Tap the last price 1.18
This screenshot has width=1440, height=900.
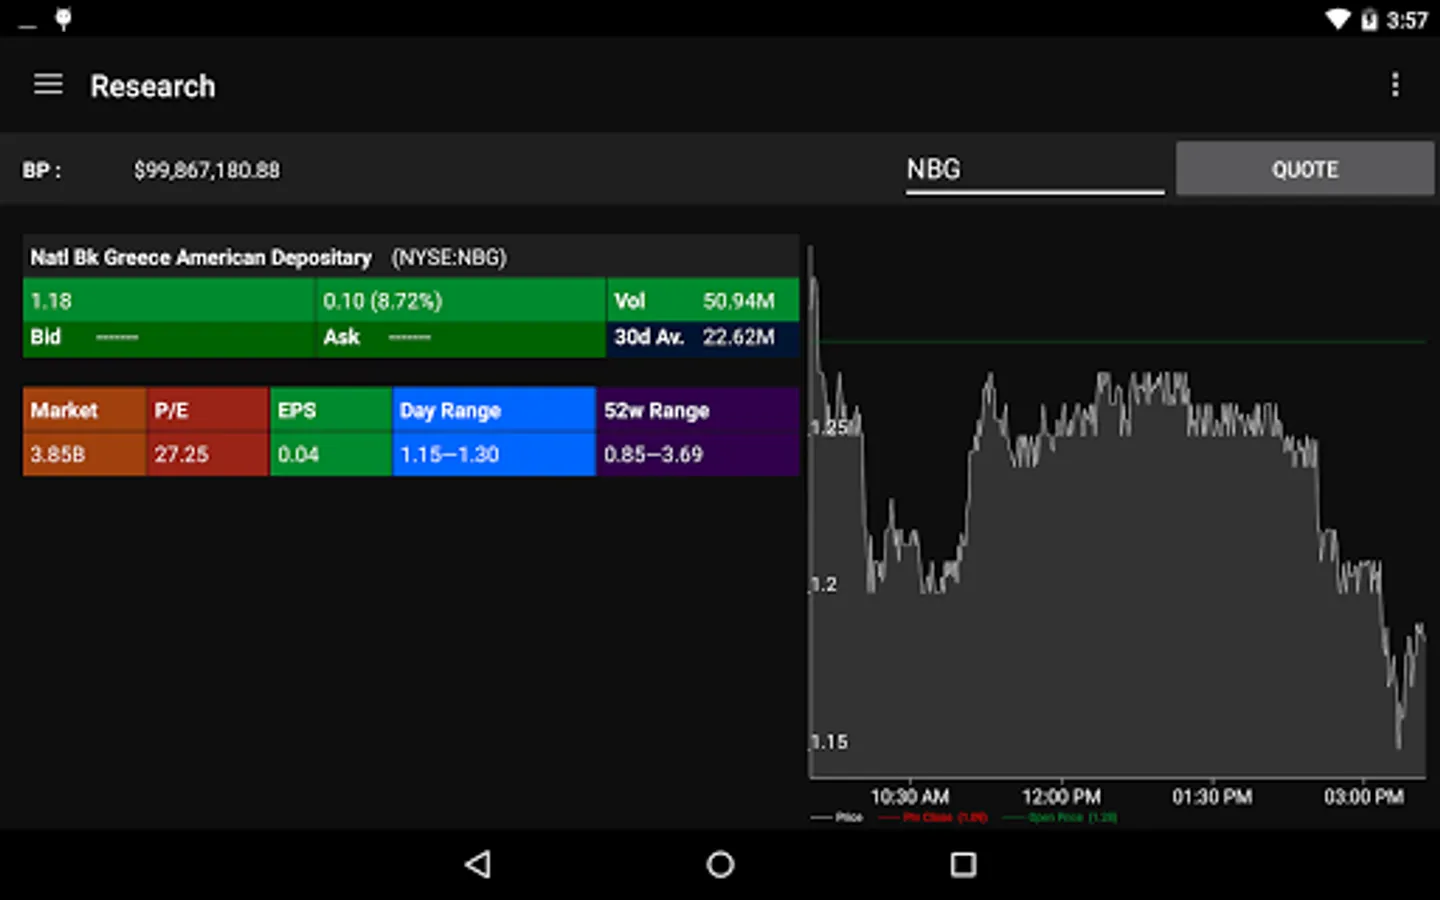pos(51,301)
